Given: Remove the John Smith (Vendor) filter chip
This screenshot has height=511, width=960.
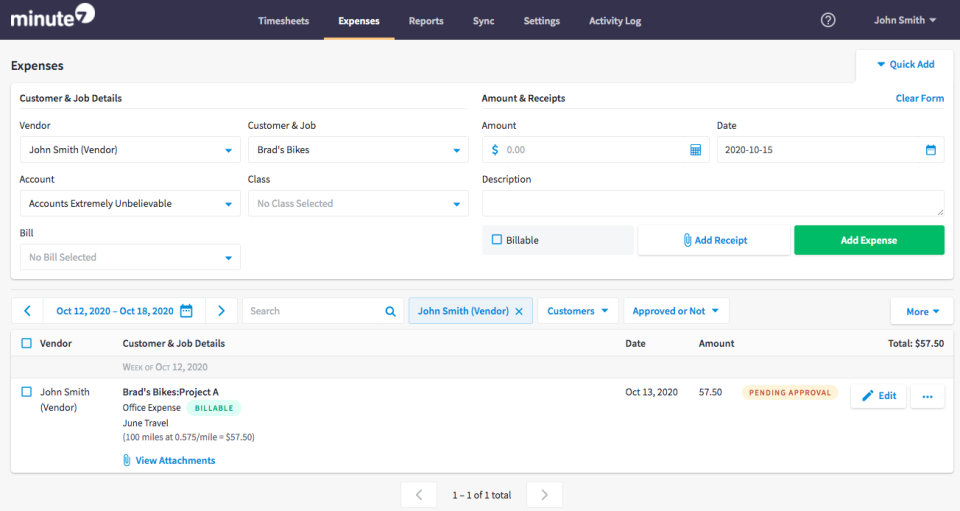Looking at the screenshot, I should (x=519, y=311).
